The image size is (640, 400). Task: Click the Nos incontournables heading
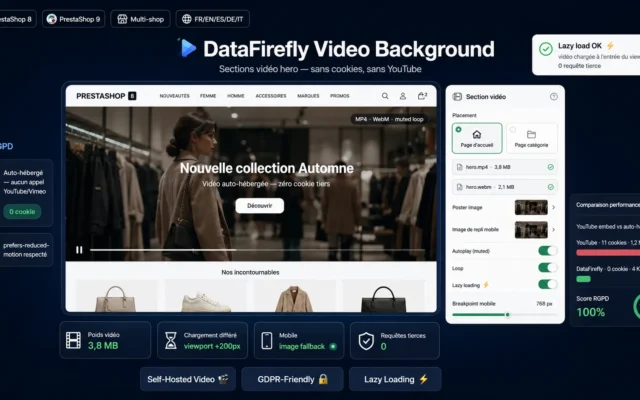[x=251, y=272]
